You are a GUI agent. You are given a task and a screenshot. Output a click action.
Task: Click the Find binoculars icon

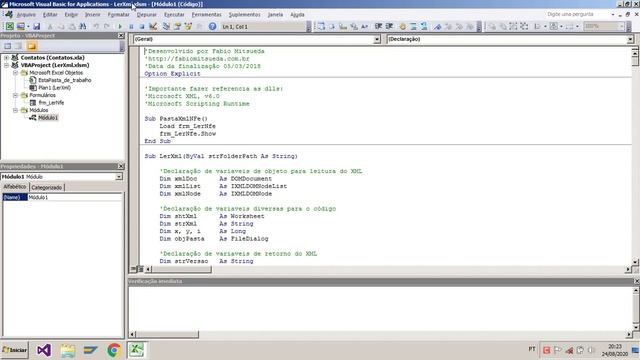pyautogui.click(x=82, y=27)
